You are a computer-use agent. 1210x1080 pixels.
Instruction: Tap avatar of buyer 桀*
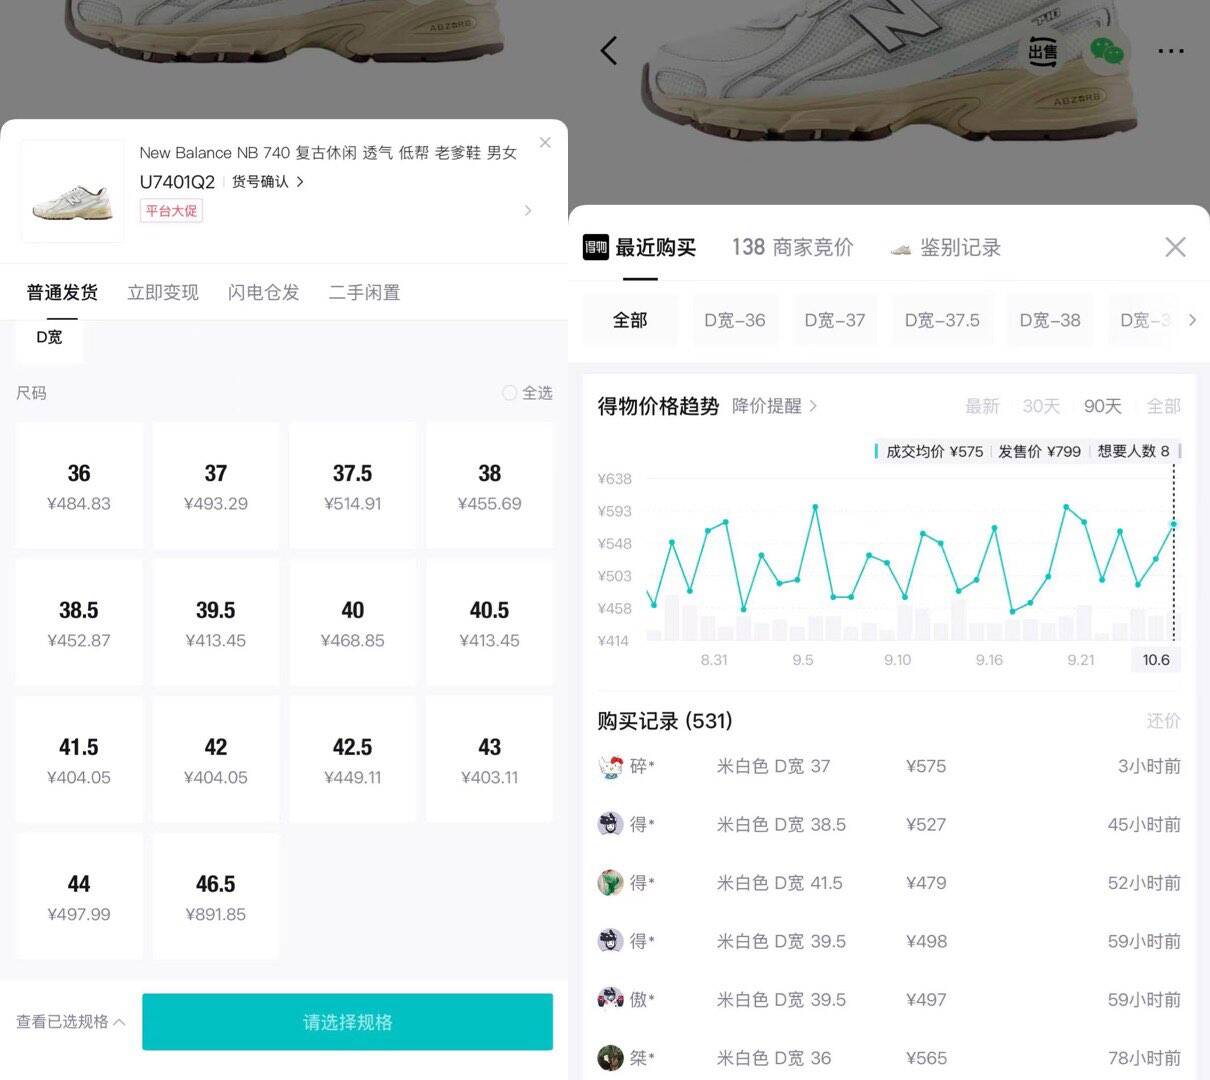[610, 1058]
